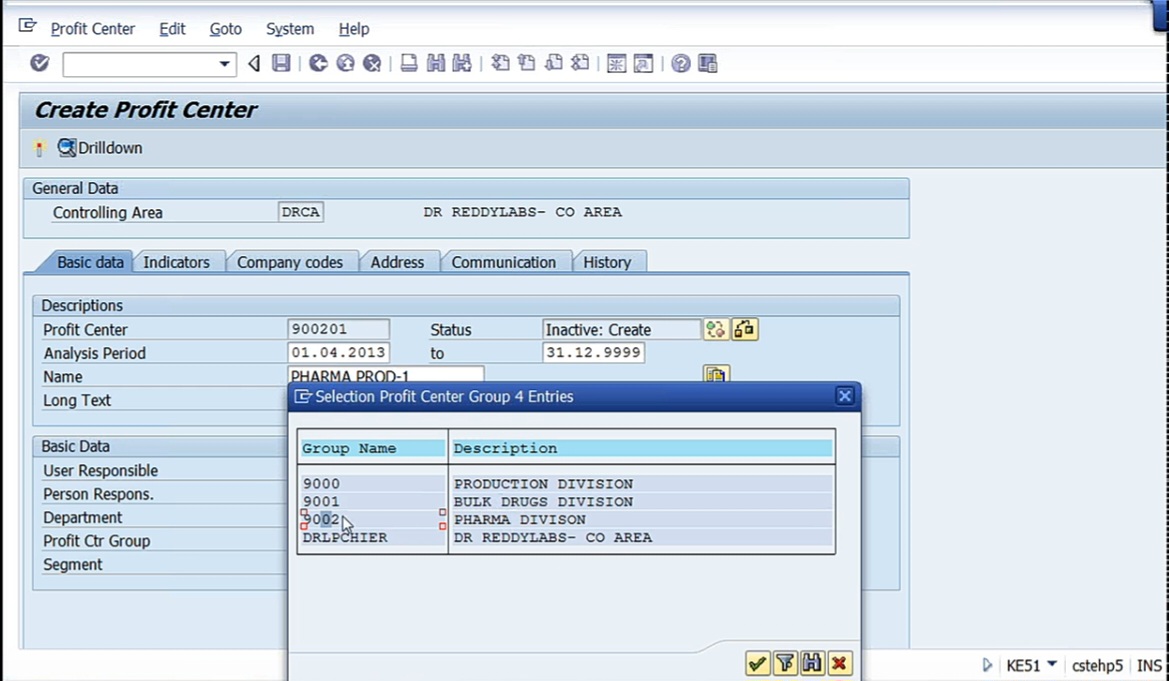
Task: Click the Controlling Area field showing DRCA
Action: [300, 213]
